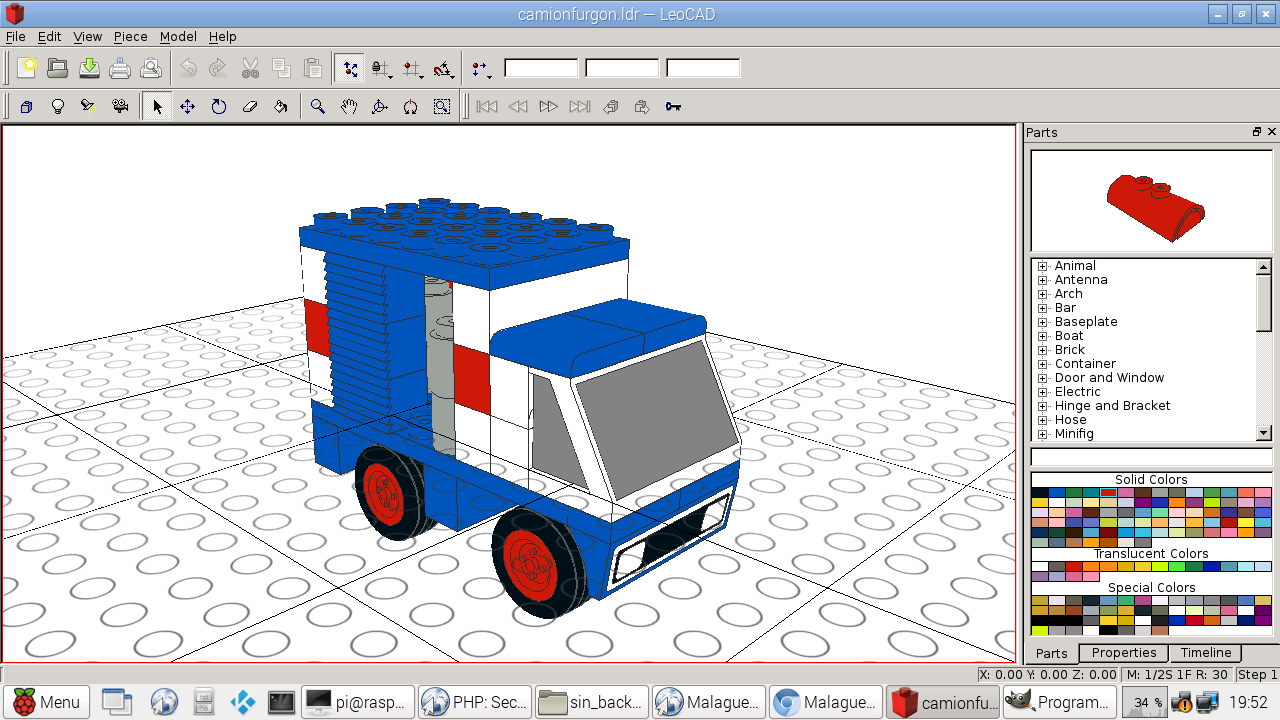The height and width of the screenshot is (720, 1280).
Task: Select the Move tool in toolbar
Action: point(187,106)
